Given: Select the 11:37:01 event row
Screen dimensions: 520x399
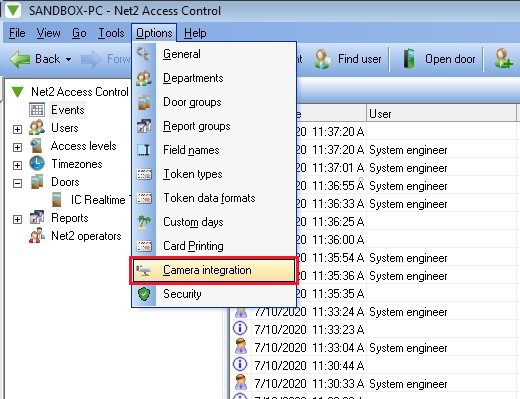Looking at the screenshot, I should 407,168.
